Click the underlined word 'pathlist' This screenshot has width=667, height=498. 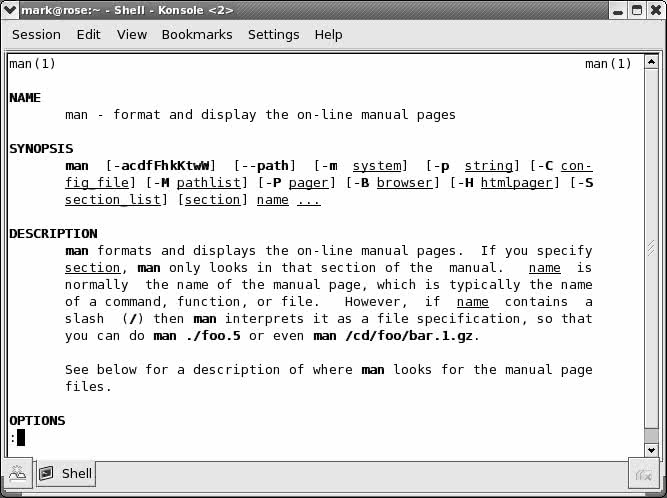[209, 183]
